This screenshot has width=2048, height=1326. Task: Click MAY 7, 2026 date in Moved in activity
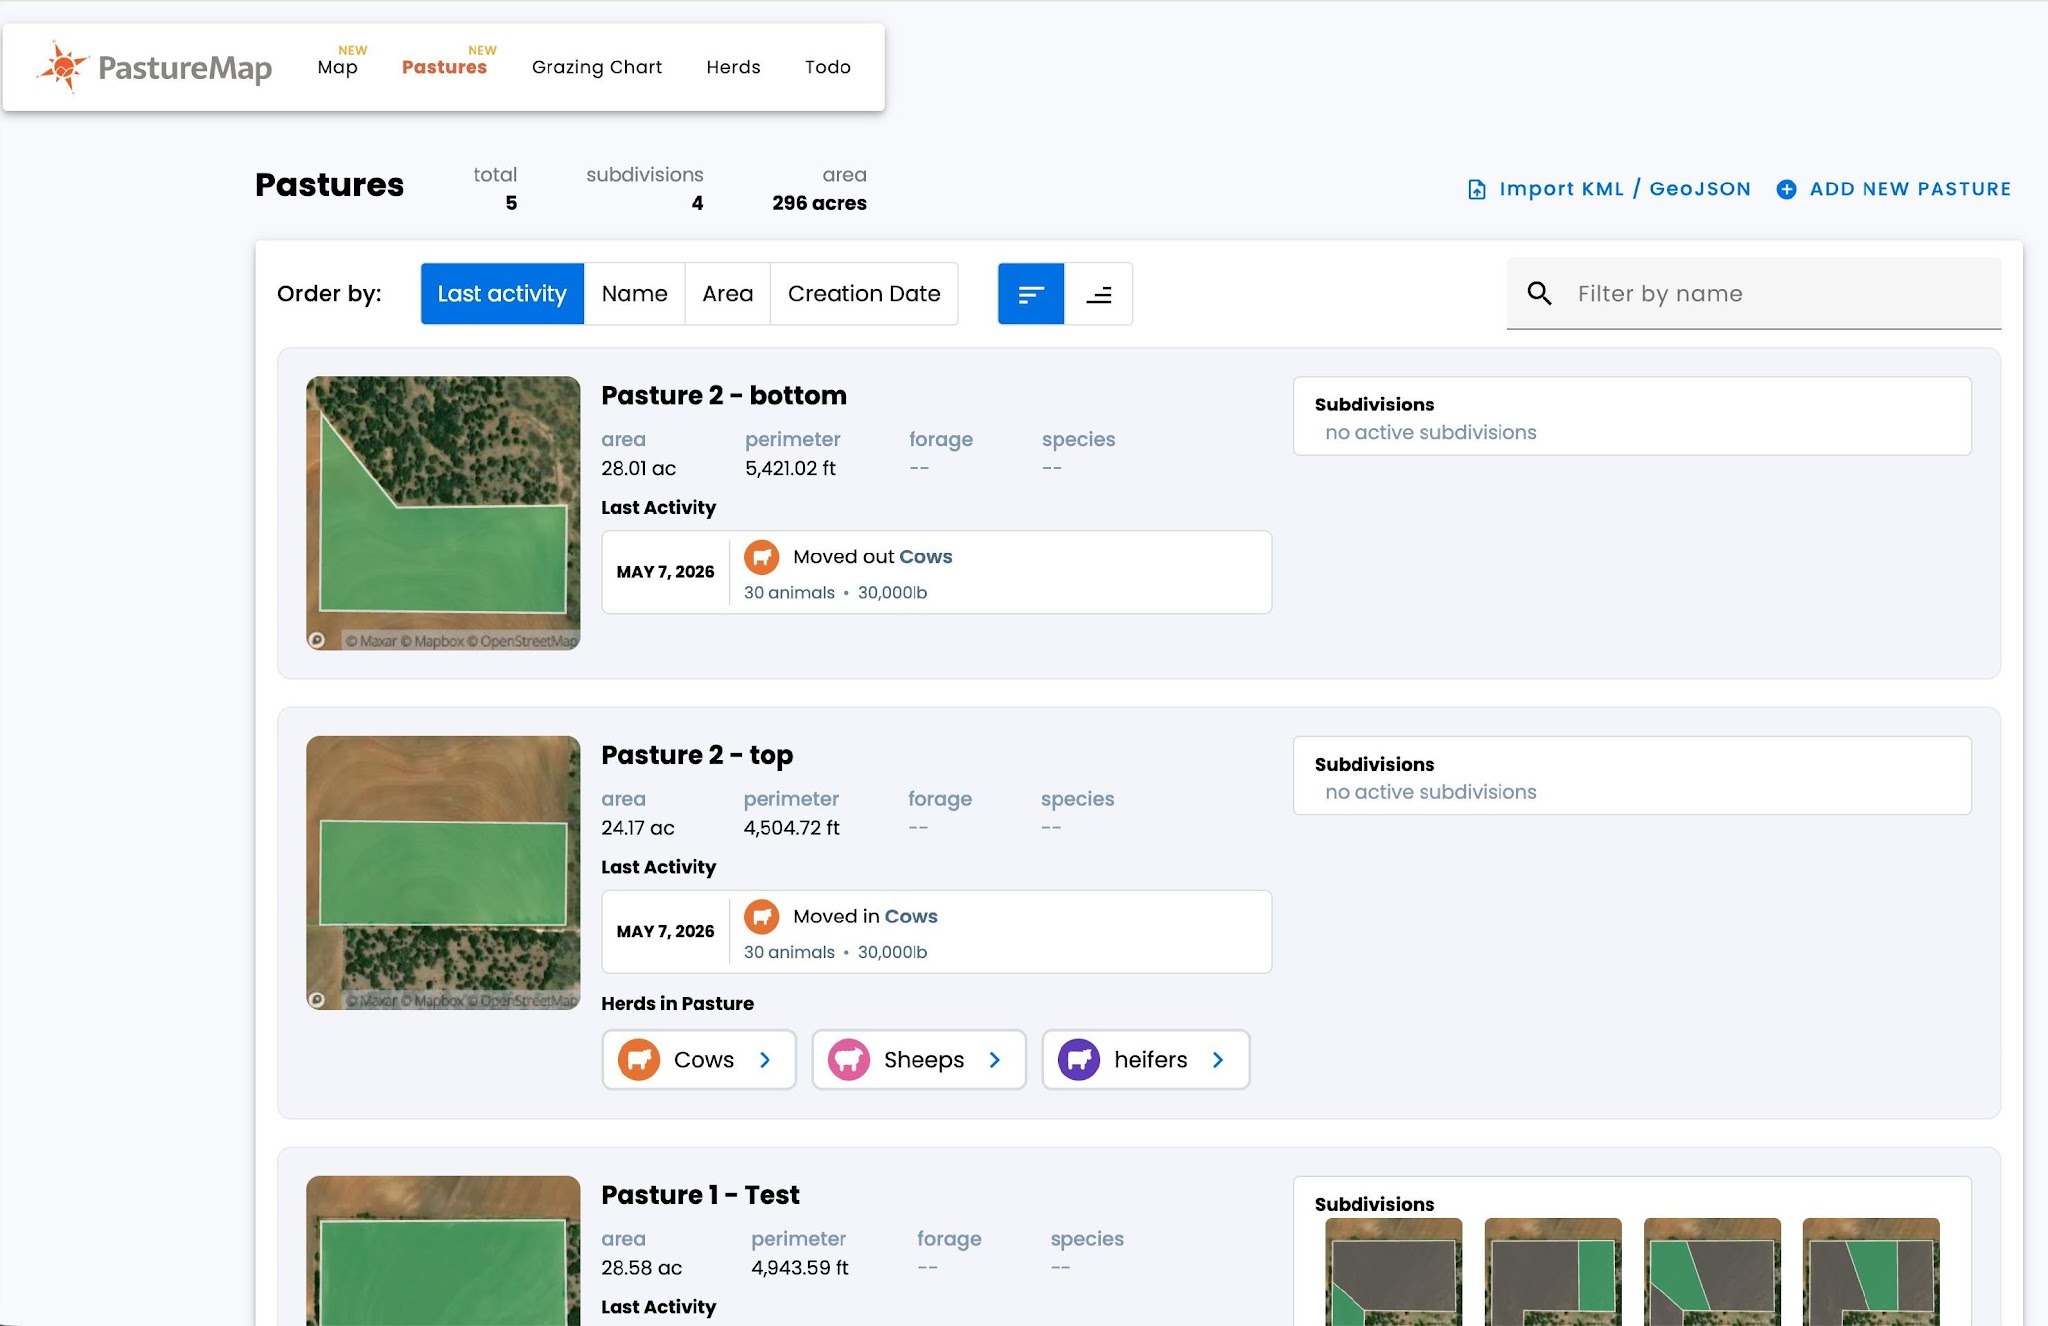[665, 931]
